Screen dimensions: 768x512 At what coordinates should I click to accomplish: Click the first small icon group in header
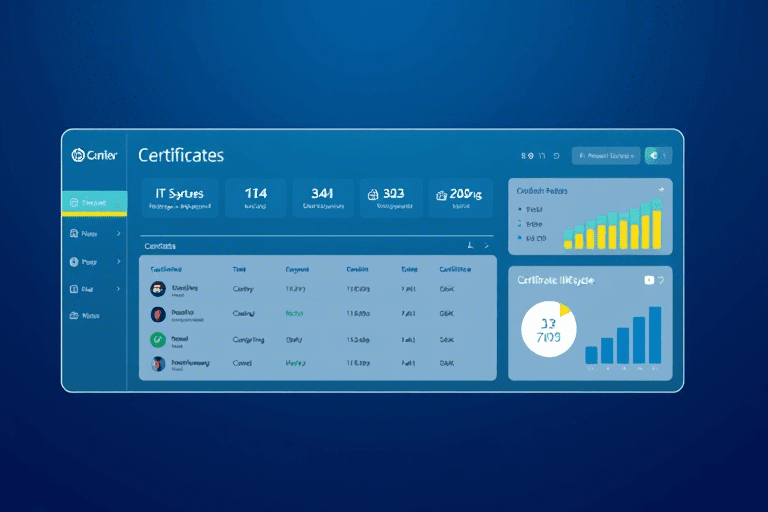(527, 156)
